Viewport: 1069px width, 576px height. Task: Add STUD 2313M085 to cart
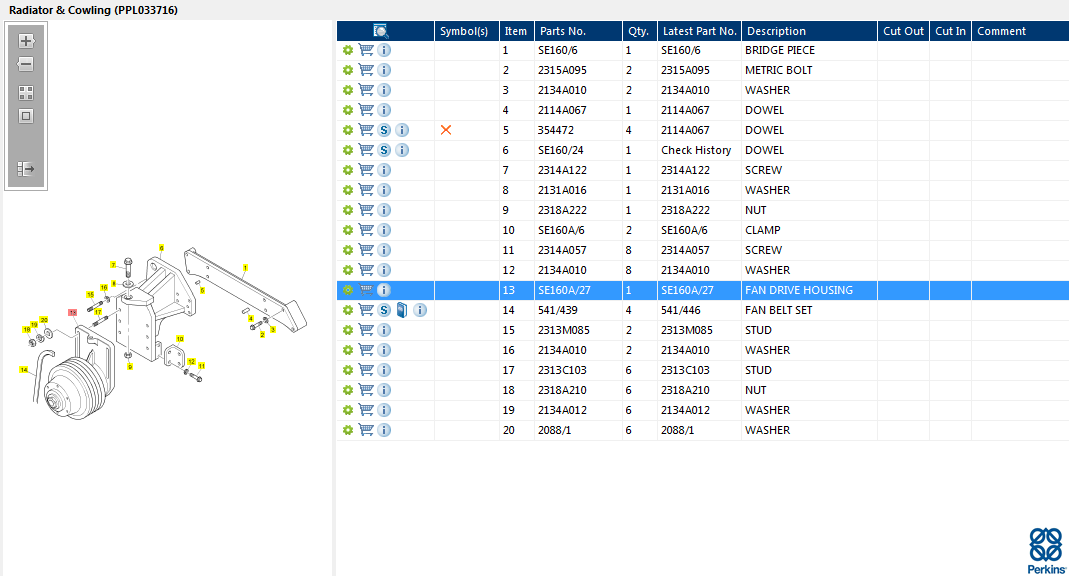pos(366,330)
